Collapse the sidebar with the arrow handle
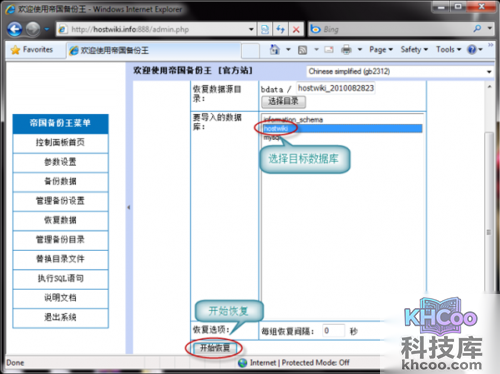This screenshot has height=374, width=500. tap(129, 207)
